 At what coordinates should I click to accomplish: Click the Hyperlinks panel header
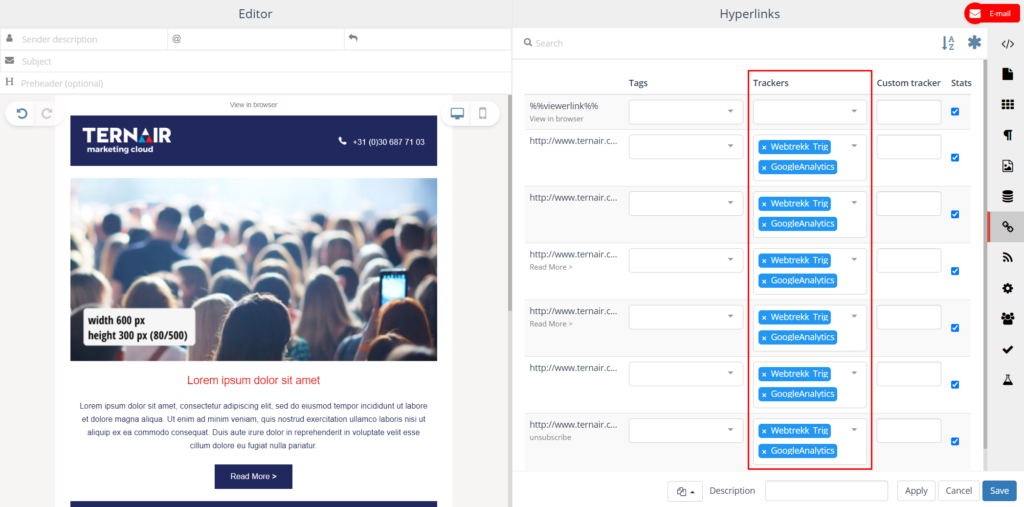click(750, 14)
